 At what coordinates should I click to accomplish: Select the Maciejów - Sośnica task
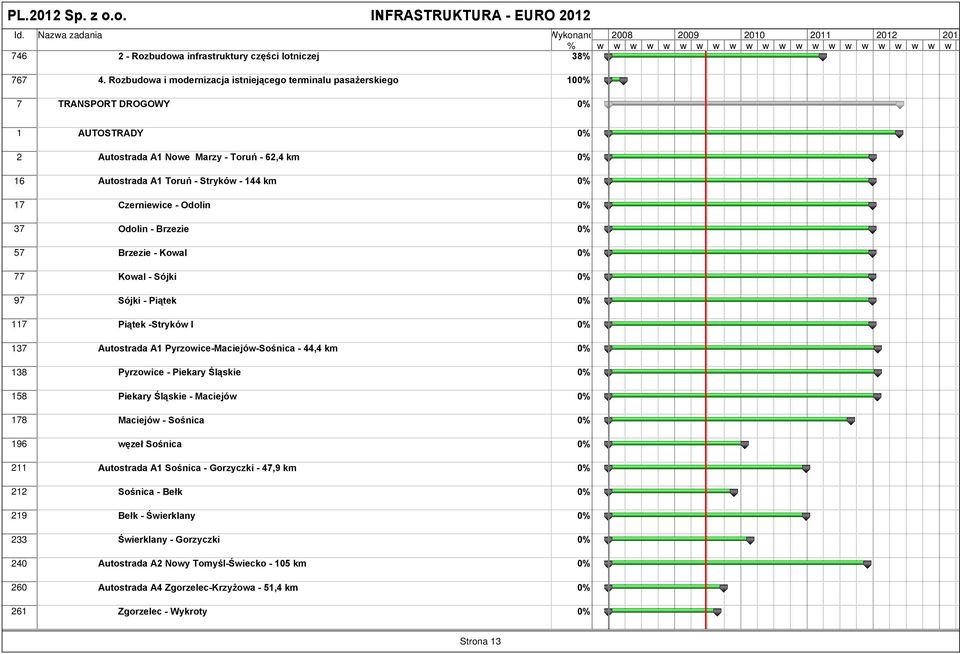point(161,420)
